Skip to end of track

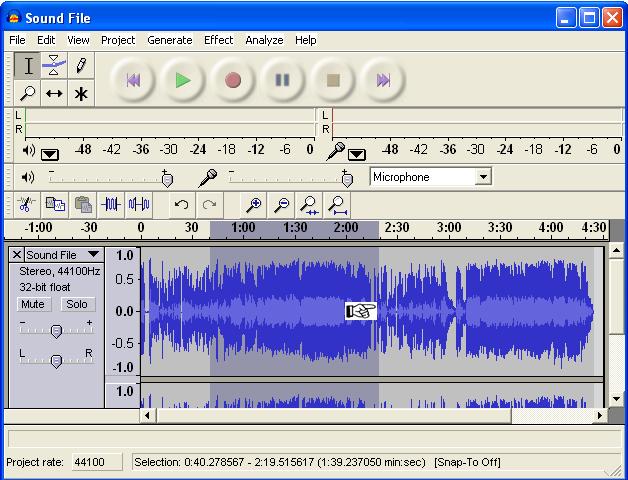(383, 80)
